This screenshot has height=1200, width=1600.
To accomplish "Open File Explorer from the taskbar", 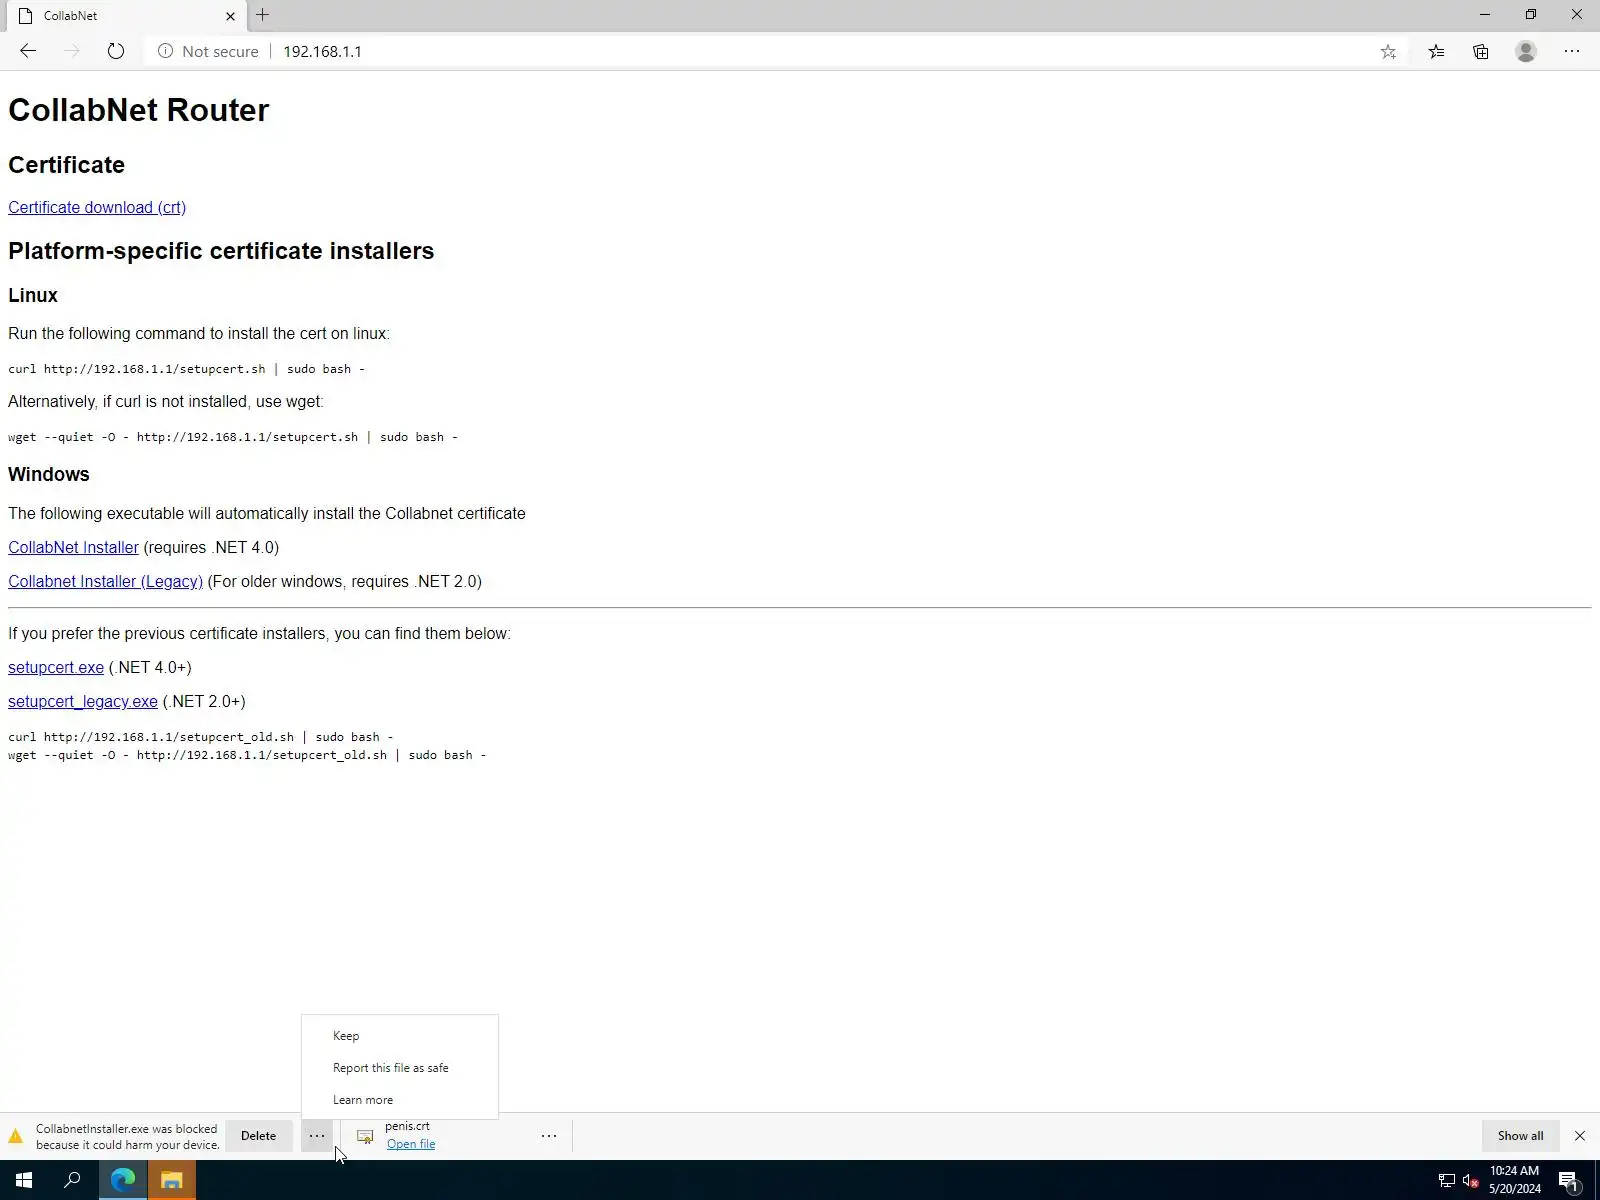I will [x=172, y=1180].
